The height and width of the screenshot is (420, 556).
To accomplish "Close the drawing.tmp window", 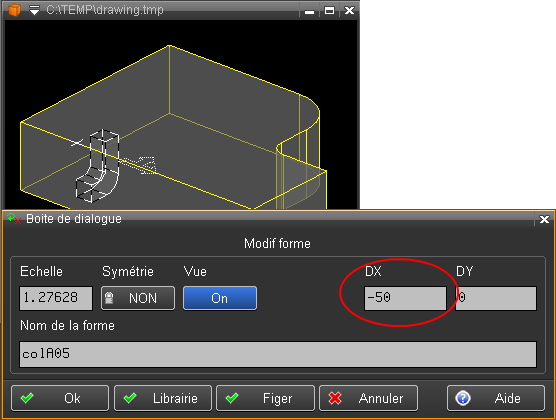I will pos(349,11).
